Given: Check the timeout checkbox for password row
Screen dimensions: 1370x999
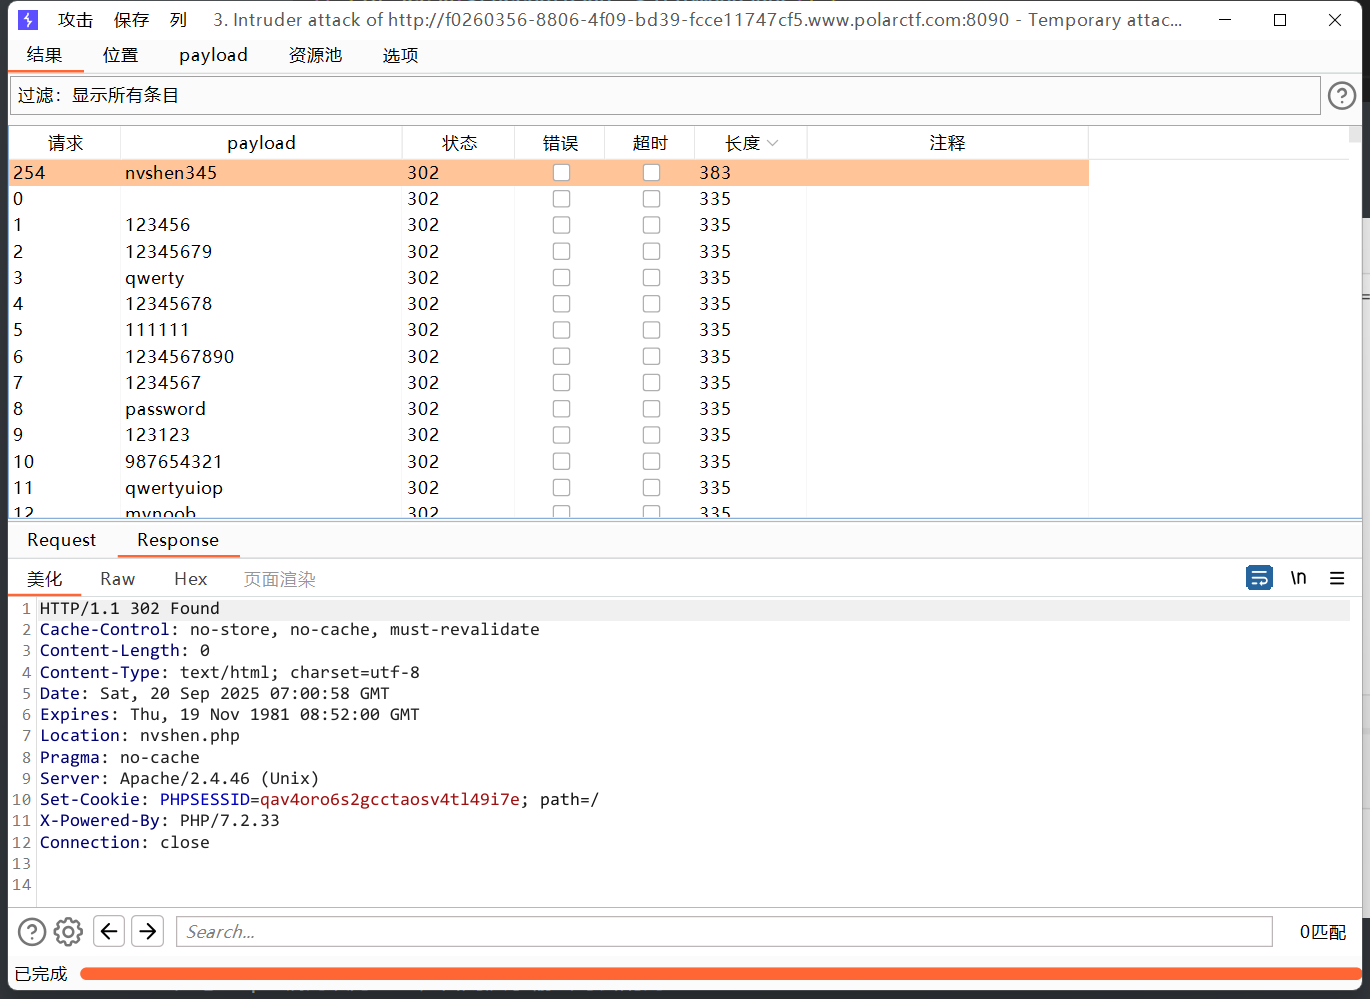Looking at the screenshot, I should 651,409.
